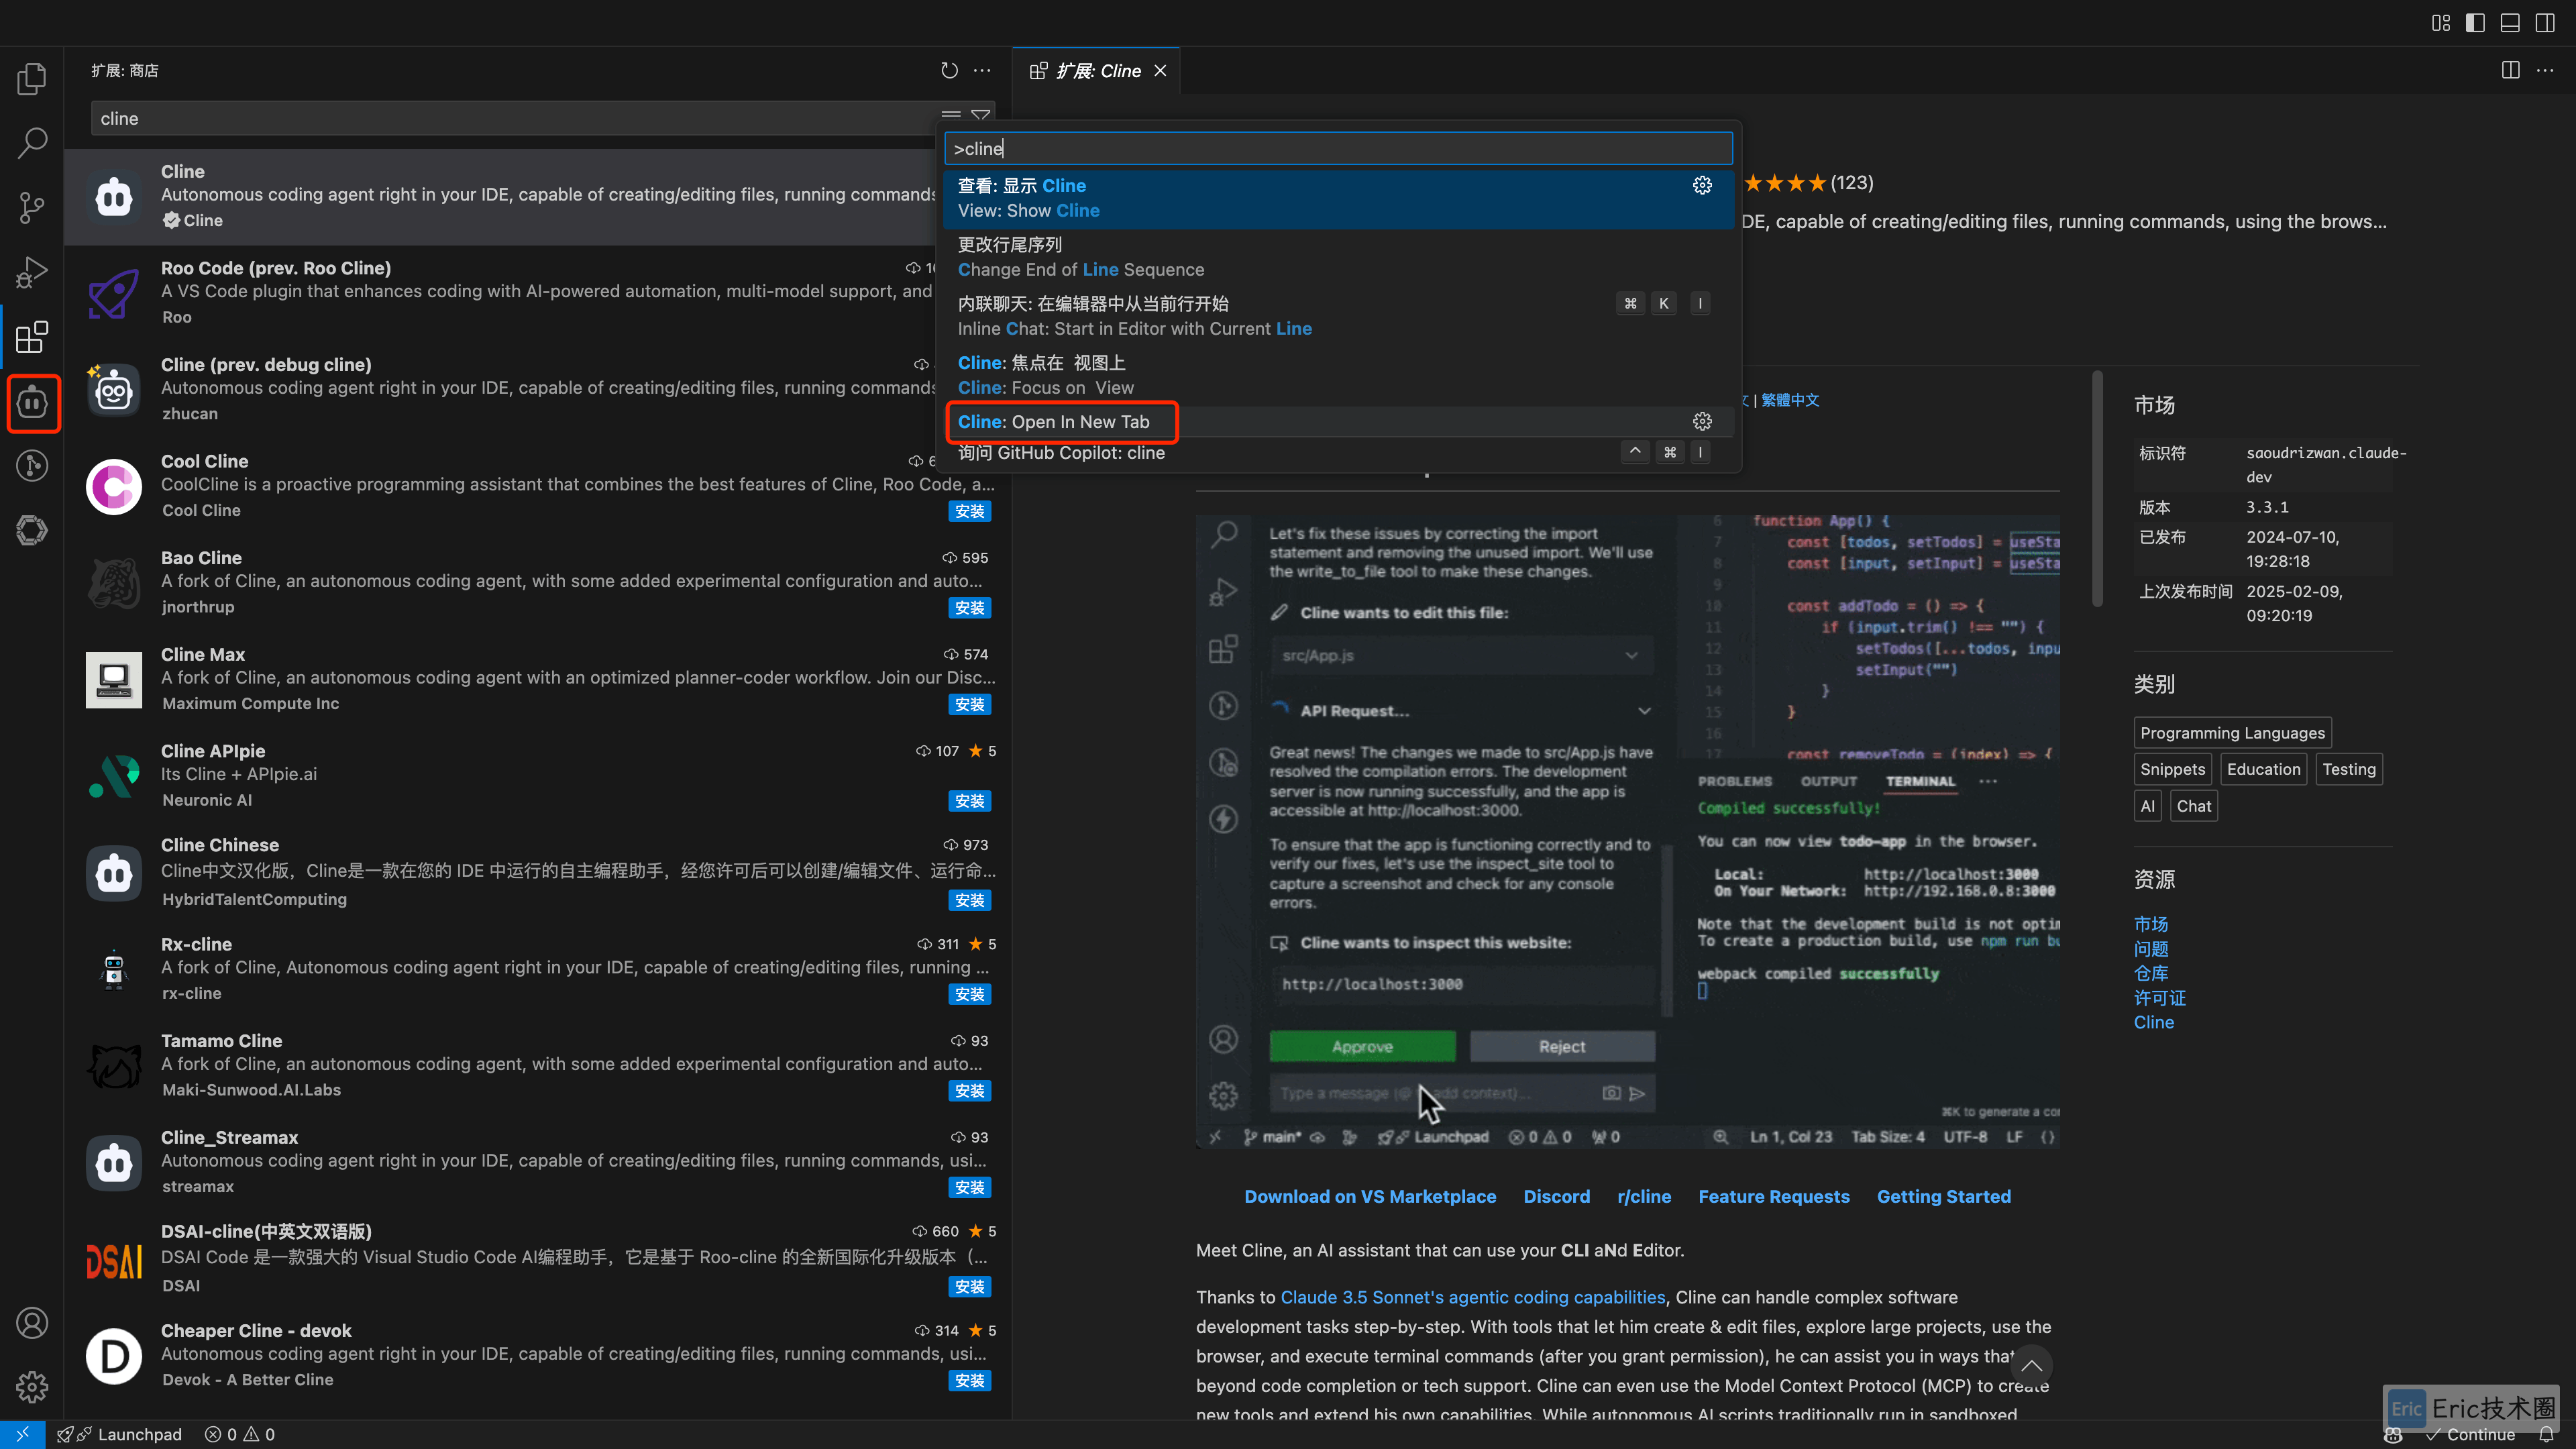Open the GitLens icon in activity bar

pos(32,466)
